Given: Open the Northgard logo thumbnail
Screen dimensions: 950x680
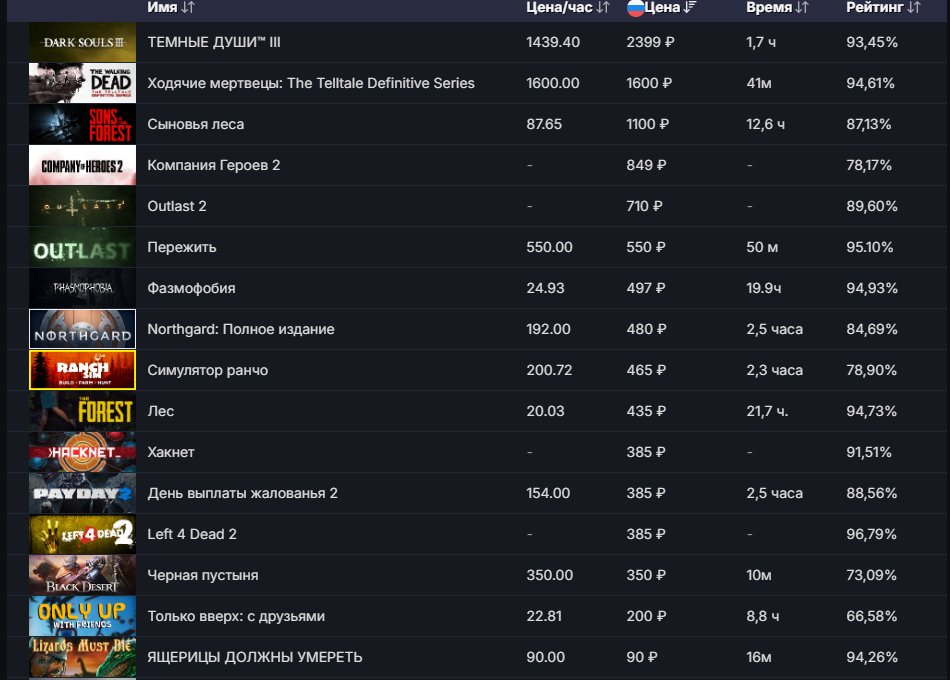Looking at the screenshot, I should point(82,329).
